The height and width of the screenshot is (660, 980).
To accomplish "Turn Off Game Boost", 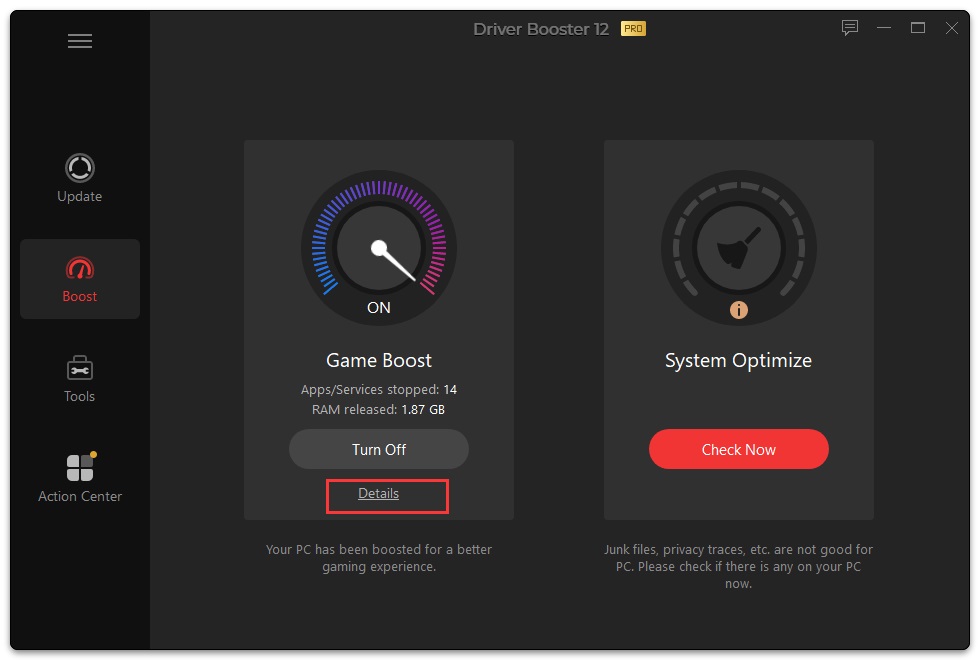I will [x=379, y=449].
